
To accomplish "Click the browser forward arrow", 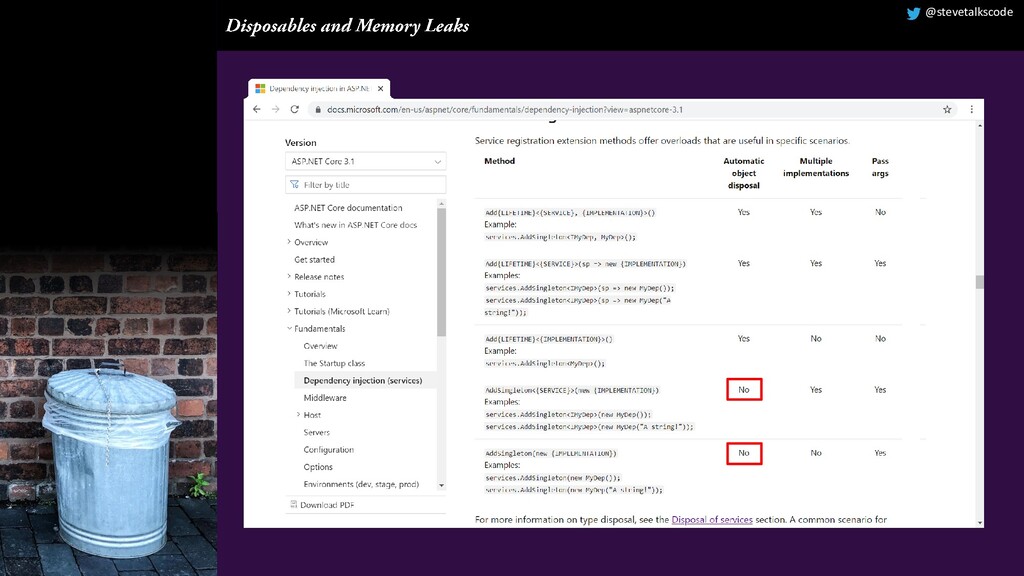I will [x=276, y=110].
